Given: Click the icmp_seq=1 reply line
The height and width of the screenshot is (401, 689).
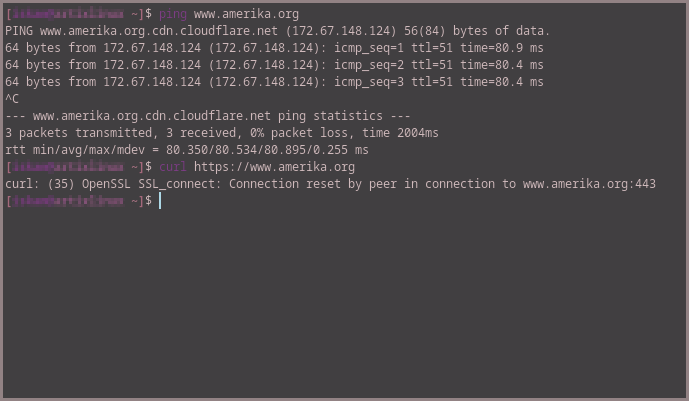Looking at the screenshot, I should [x=274, y=48].
